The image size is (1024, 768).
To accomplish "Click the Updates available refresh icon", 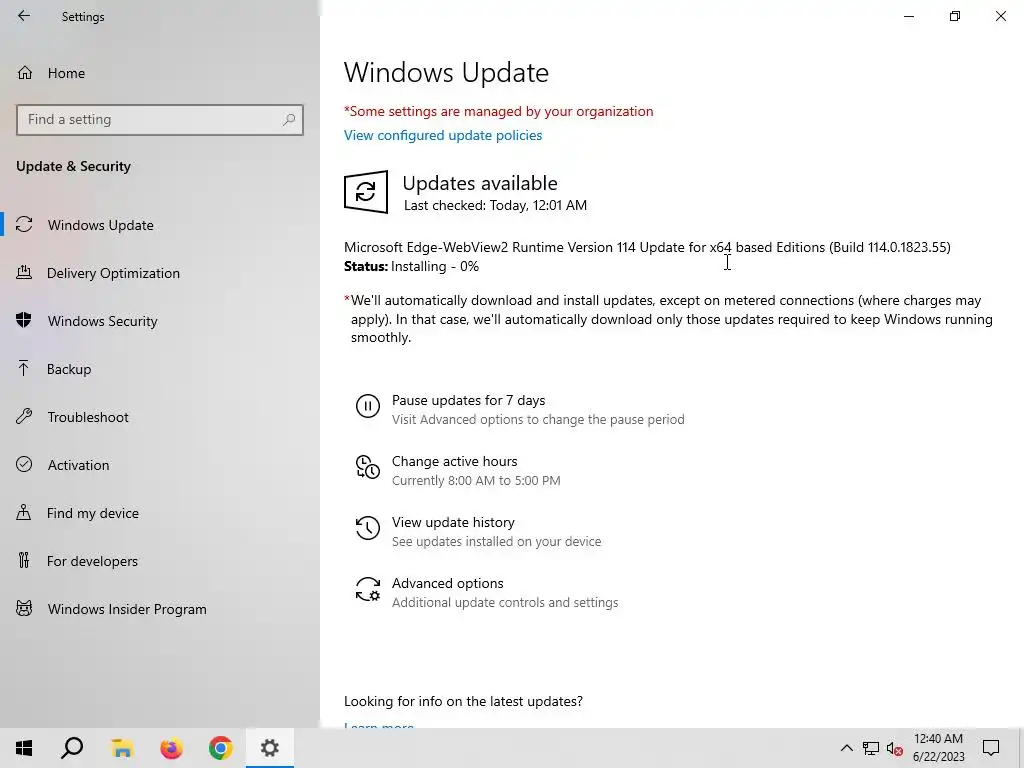I will (x=366, y=192).
